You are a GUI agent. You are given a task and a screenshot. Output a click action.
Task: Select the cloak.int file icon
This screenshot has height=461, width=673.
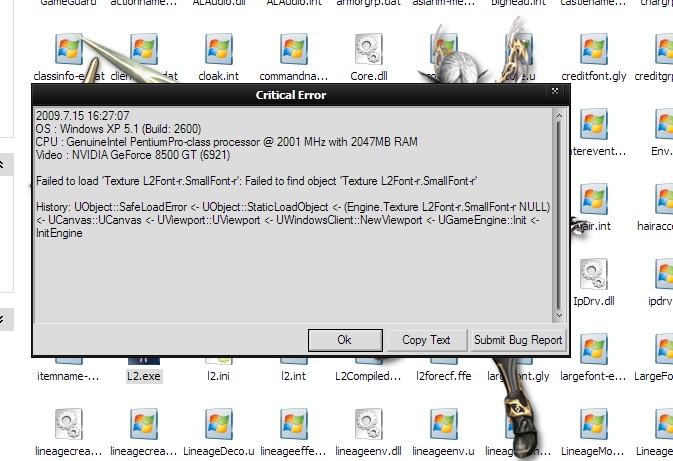click(x=218, y=48)
